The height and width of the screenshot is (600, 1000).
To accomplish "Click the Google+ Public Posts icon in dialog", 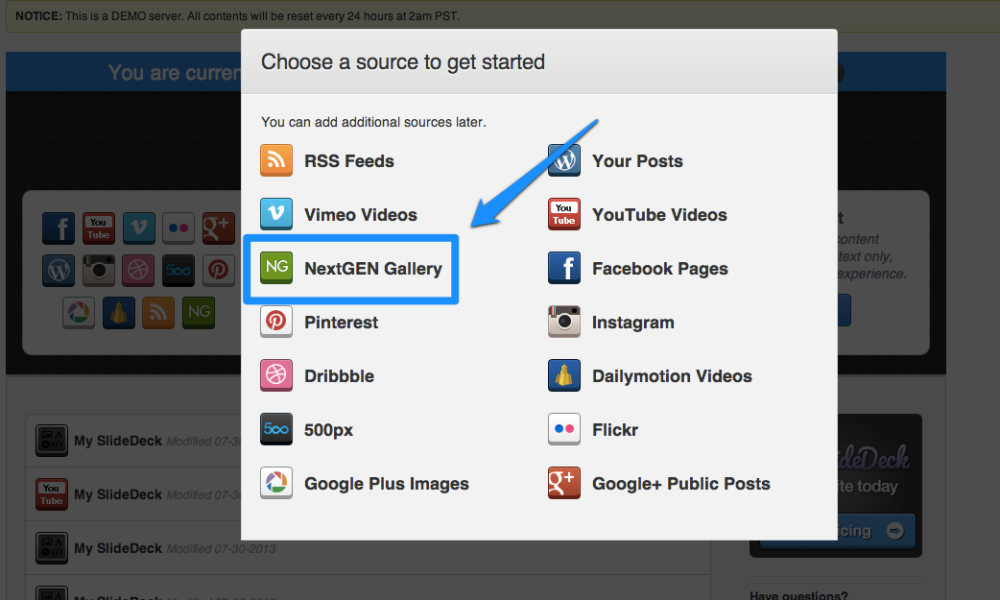I will tap(564, 483).
